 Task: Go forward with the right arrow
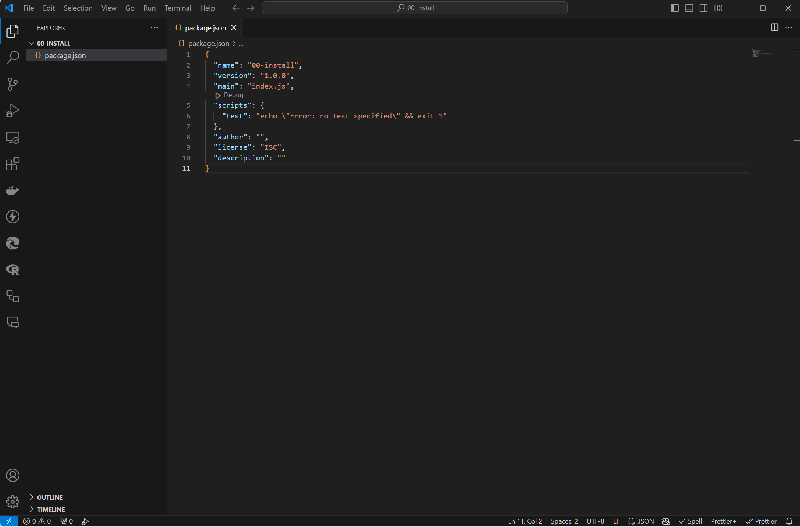click(251, 8)
